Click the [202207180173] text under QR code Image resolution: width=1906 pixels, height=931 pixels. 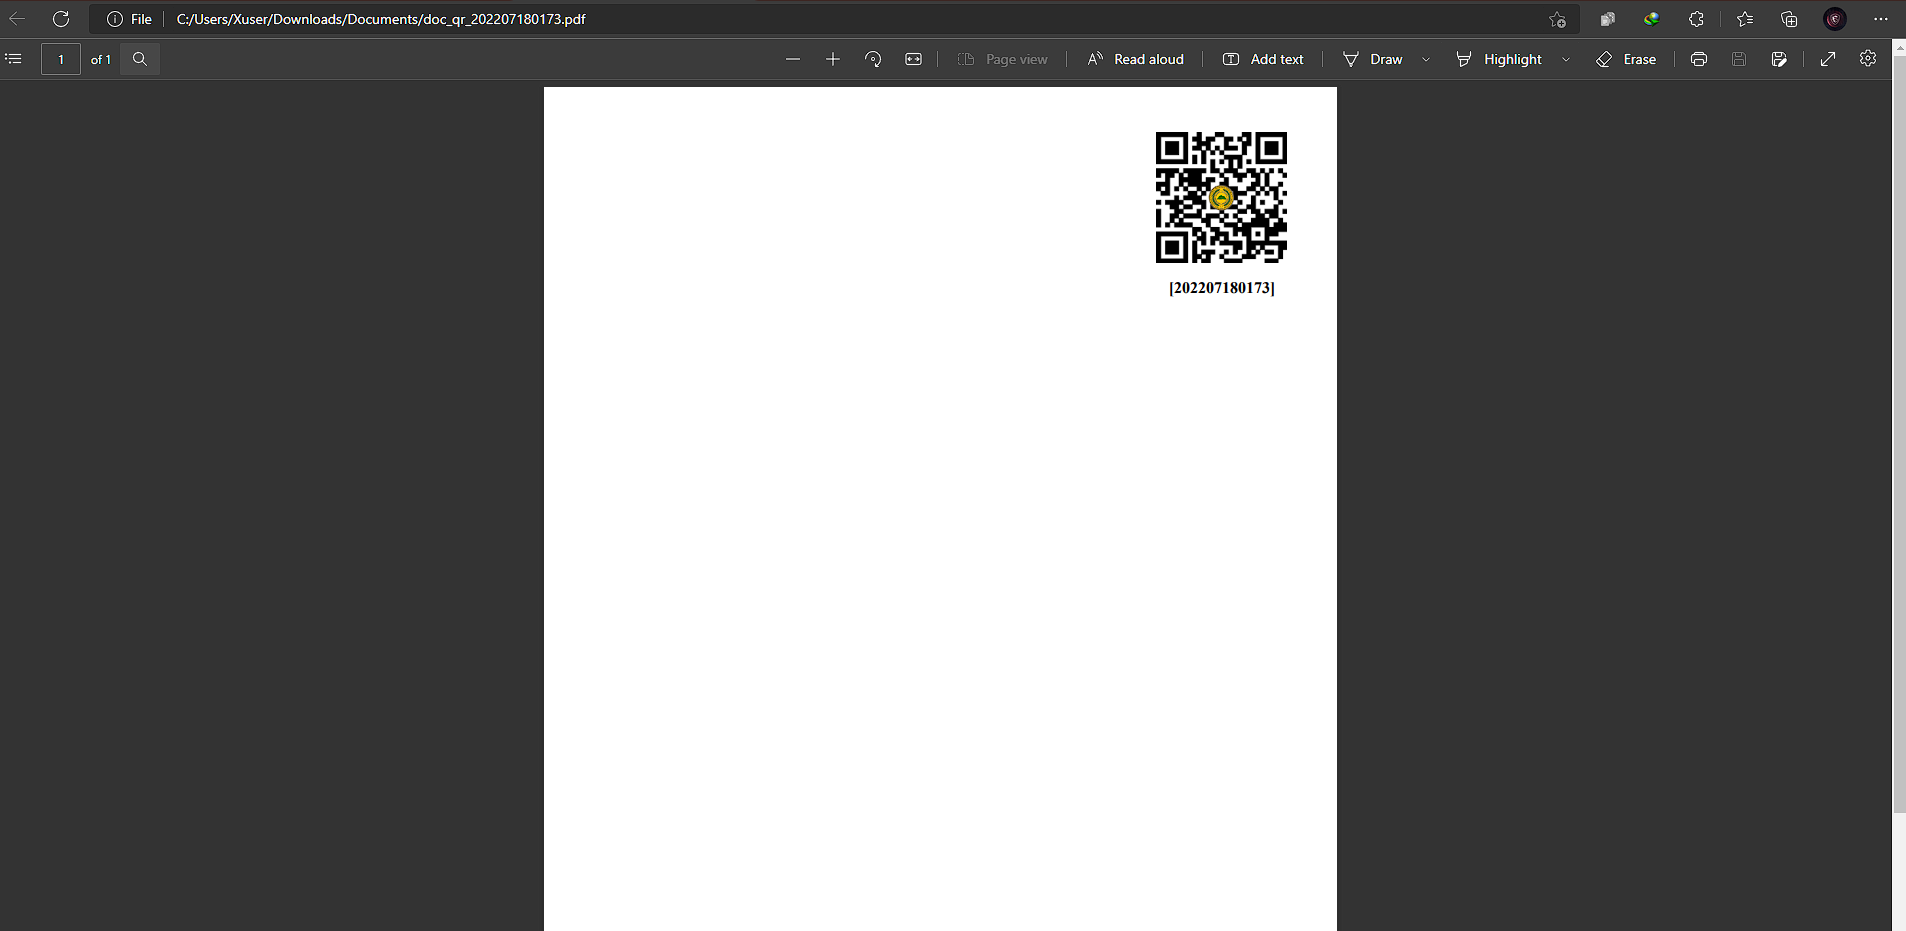[1222, 288]
